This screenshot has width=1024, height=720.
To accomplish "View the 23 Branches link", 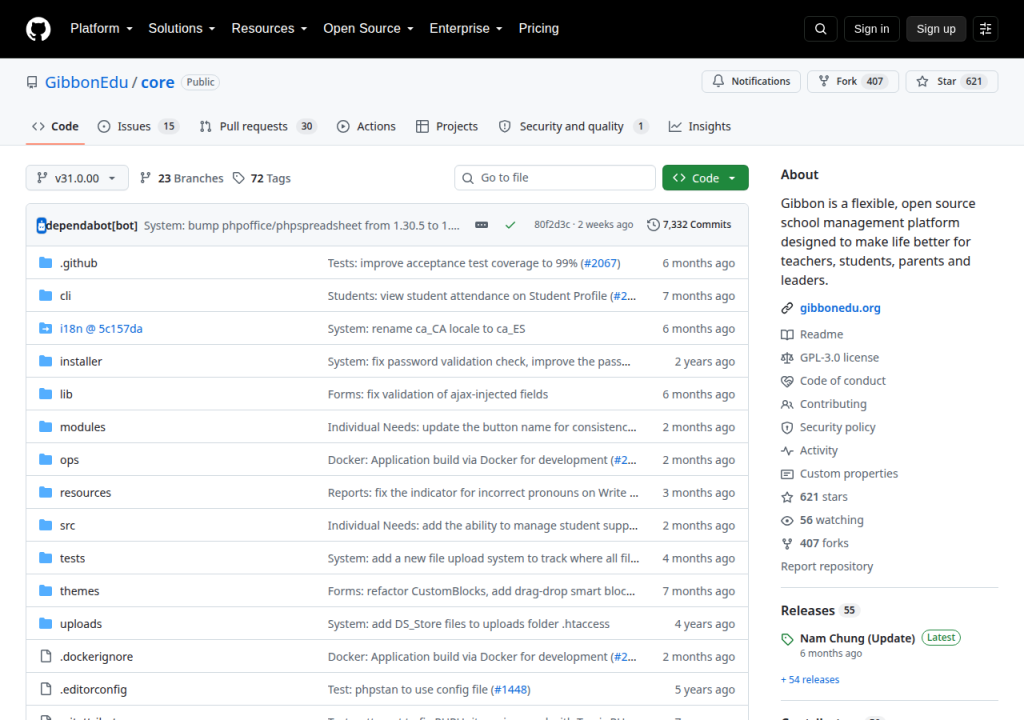I will tap(182, 178).
